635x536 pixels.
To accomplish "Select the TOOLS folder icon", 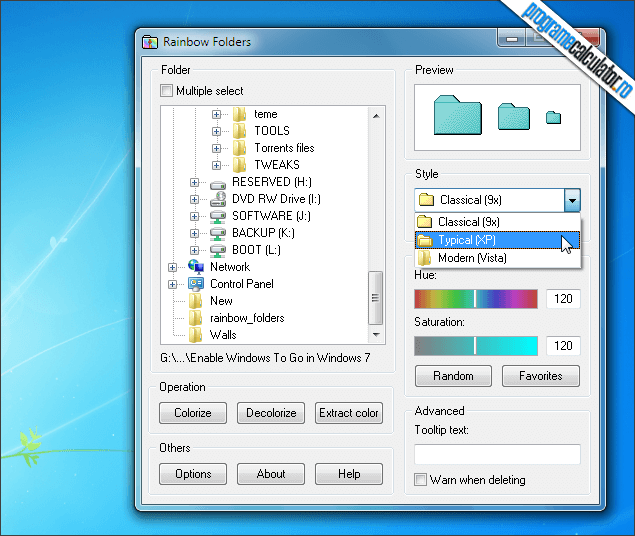I will [x=239, y=131].
